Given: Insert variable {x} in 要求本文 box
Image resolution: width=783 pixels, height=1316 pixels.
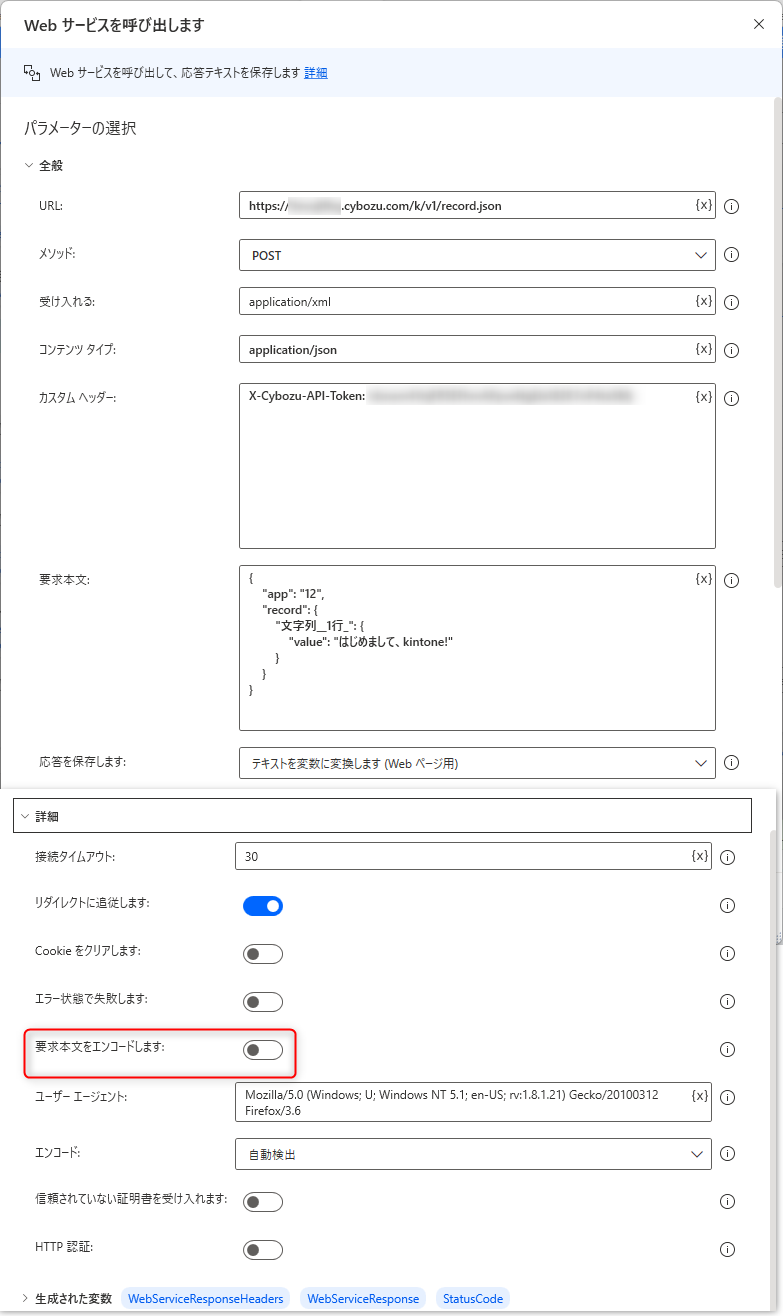Looking at the screenshot, I should (x=704, y=579).
